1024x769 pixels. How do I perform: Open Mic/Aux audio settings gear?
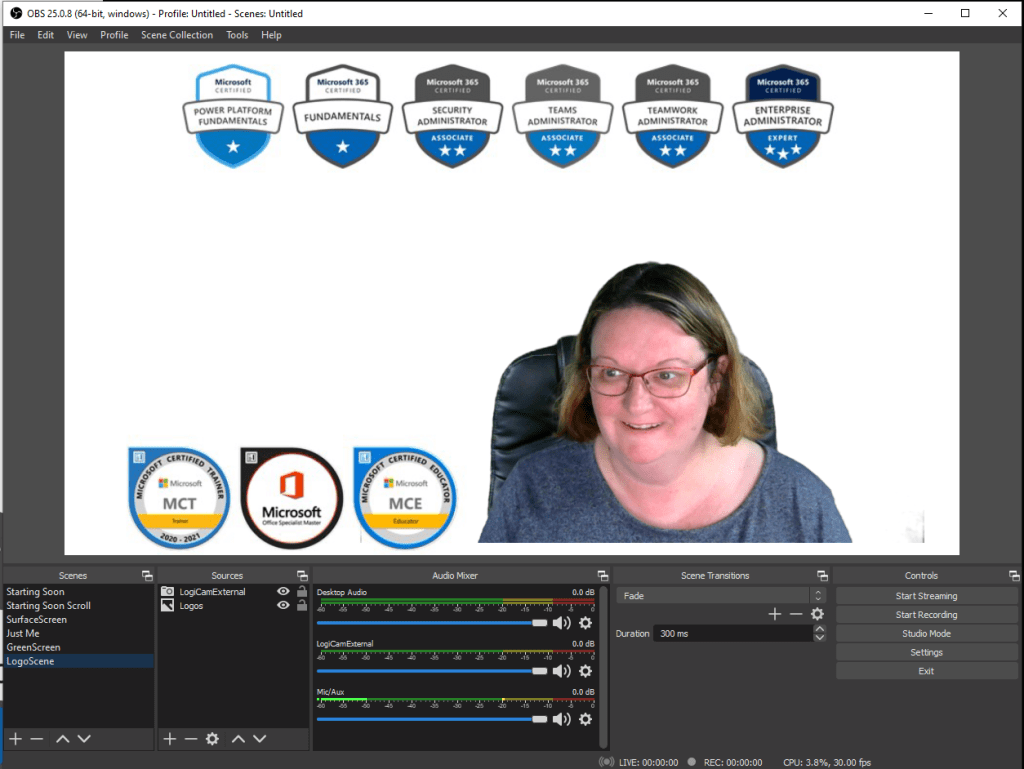click(585, 719)
